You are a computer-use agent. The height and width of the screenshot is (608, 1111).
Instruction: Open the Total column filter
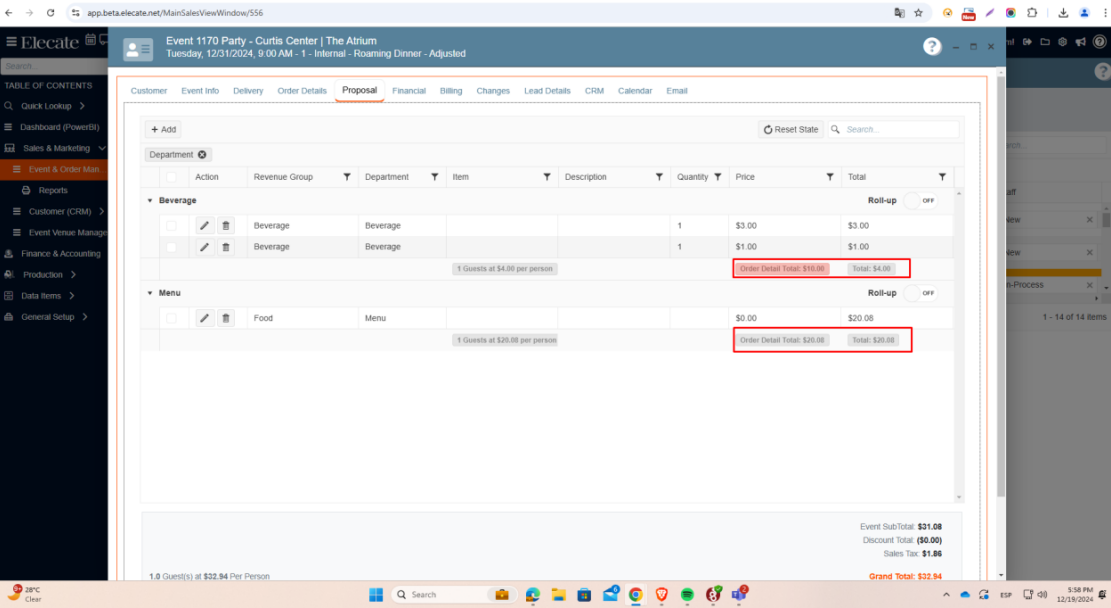click(942, 177)
